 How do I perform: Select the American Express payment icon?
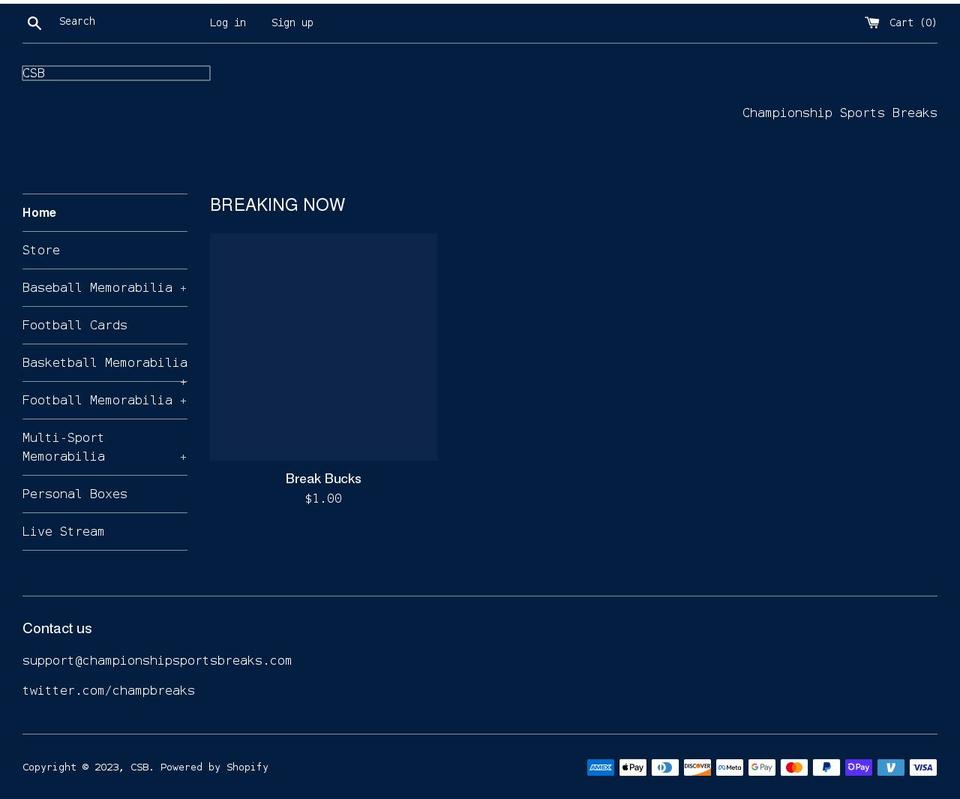point(600,767)
